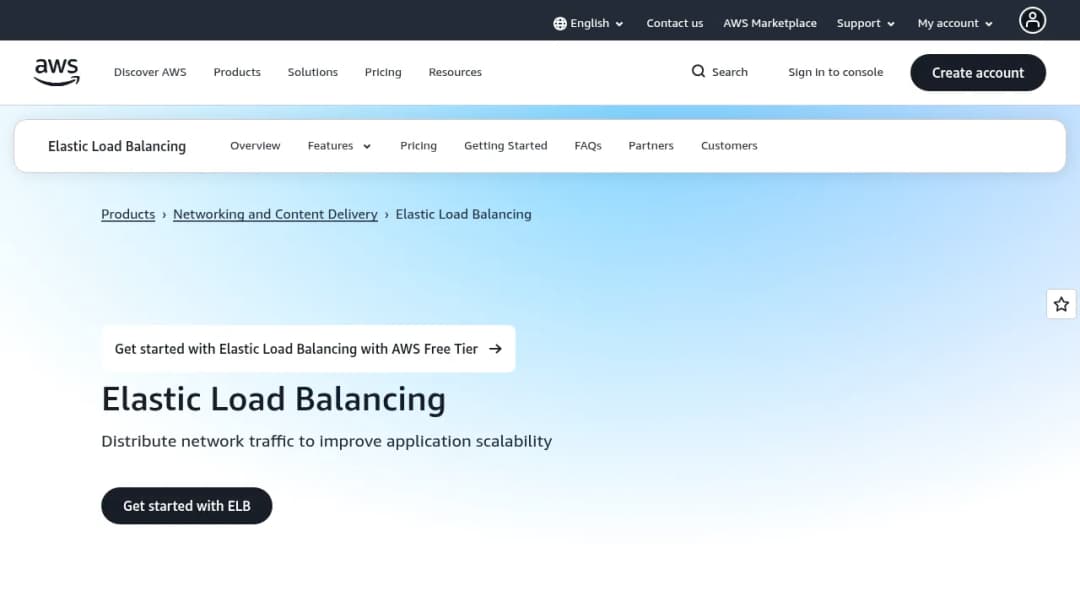
Task: Open the Partners tab
Action: [x=651, y=146]
